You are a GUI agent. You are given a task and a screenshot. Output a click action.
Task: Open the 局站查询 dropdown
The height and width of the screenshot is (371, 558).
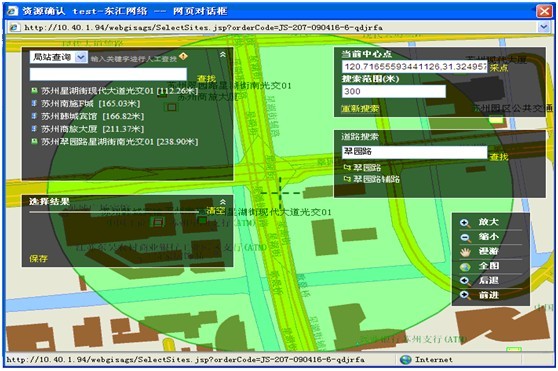81,57
